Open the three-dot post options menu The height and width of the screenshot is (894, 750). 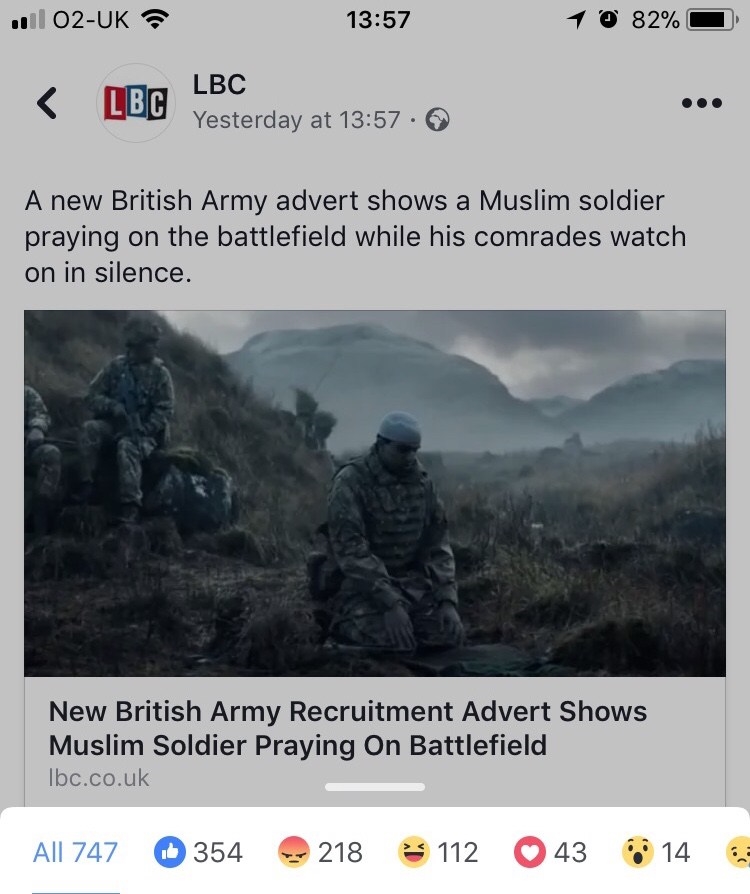pyautogui.click(x=702, y=103)
